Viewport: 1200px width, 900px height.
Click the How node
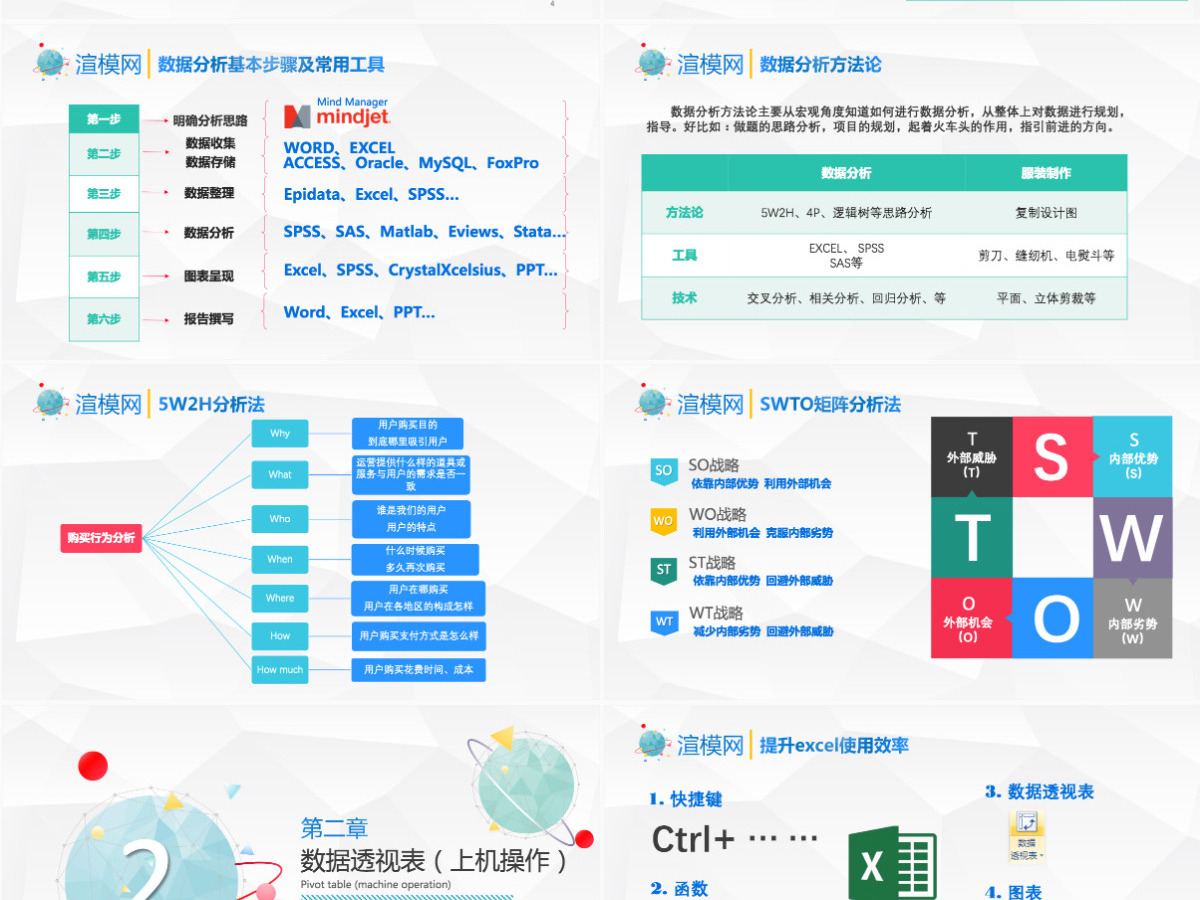coord(280,635)
